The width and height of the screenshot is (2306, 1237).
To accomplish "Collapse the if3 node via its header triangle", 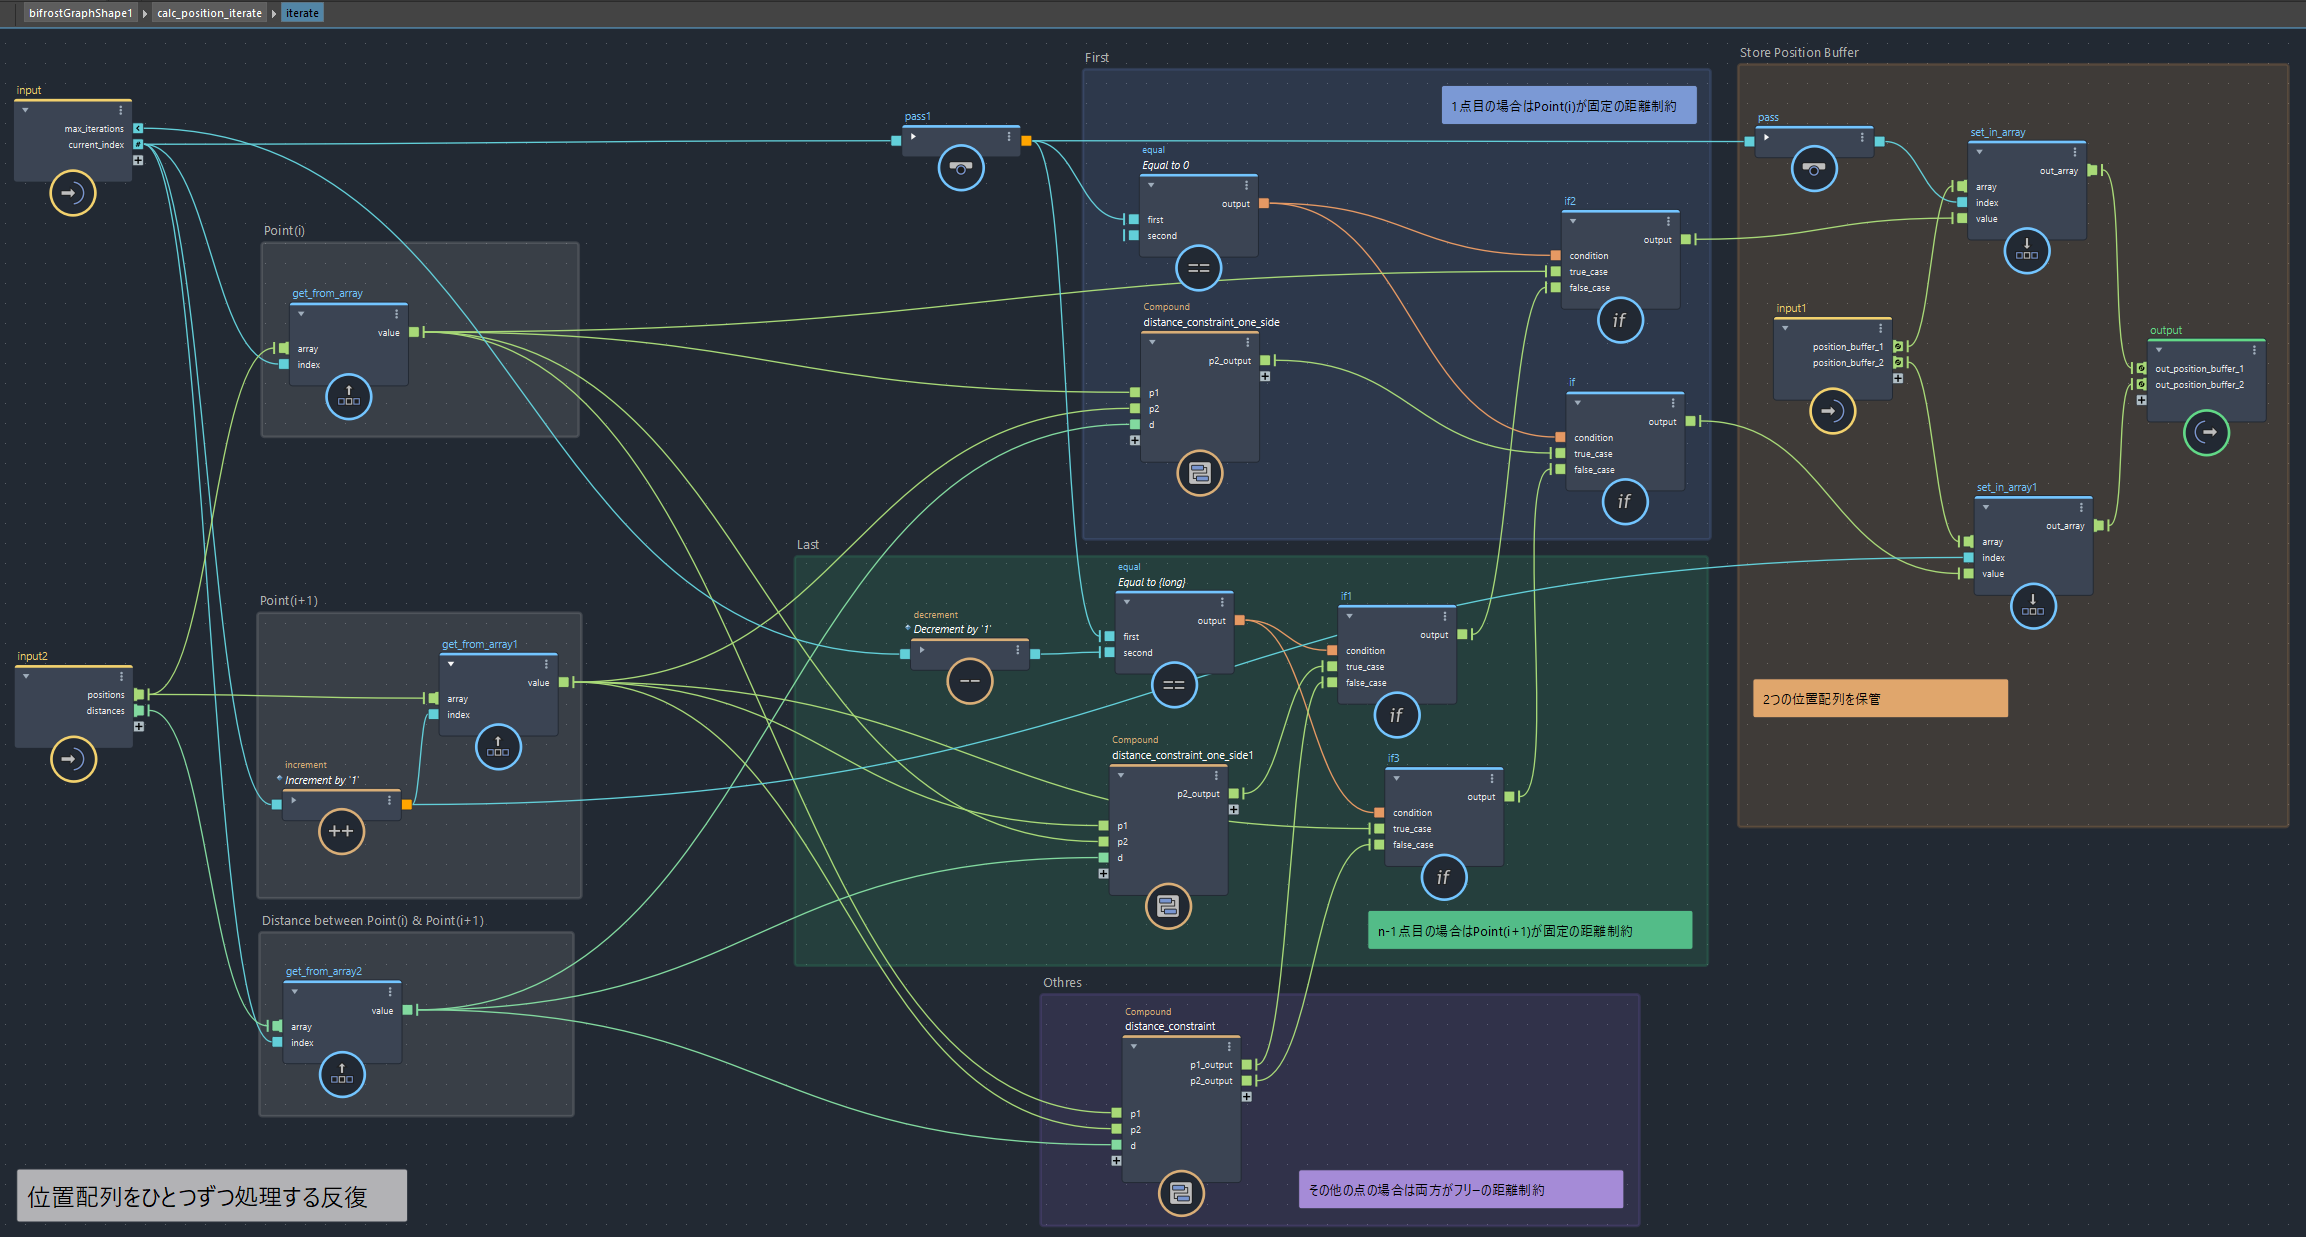I will coord(1396,778).
